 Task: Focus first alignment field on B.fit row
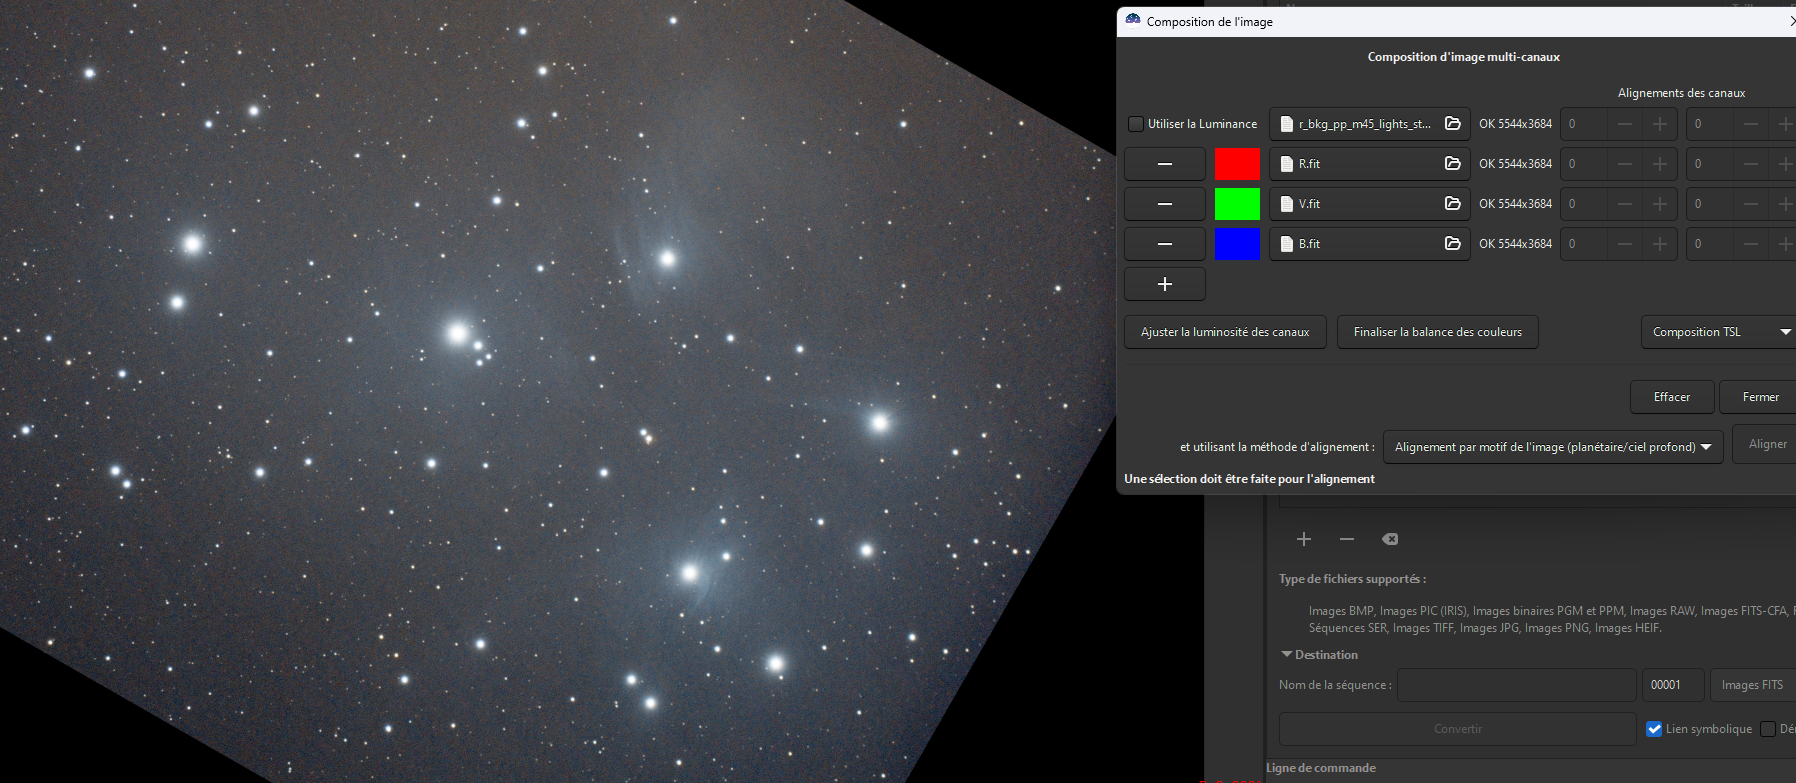1584,244
